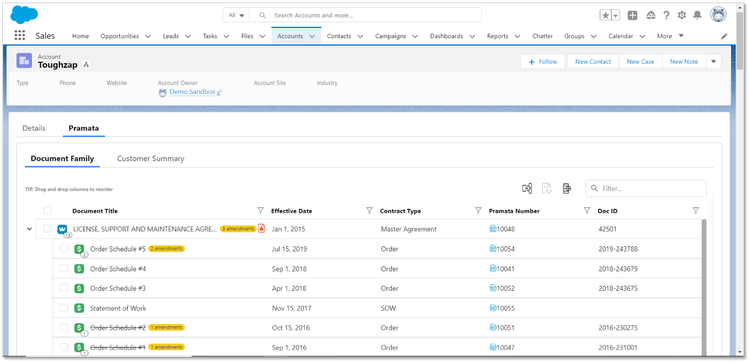Select the Pramata tab
The width and height of the screenshot is (750, 363).
84,128
